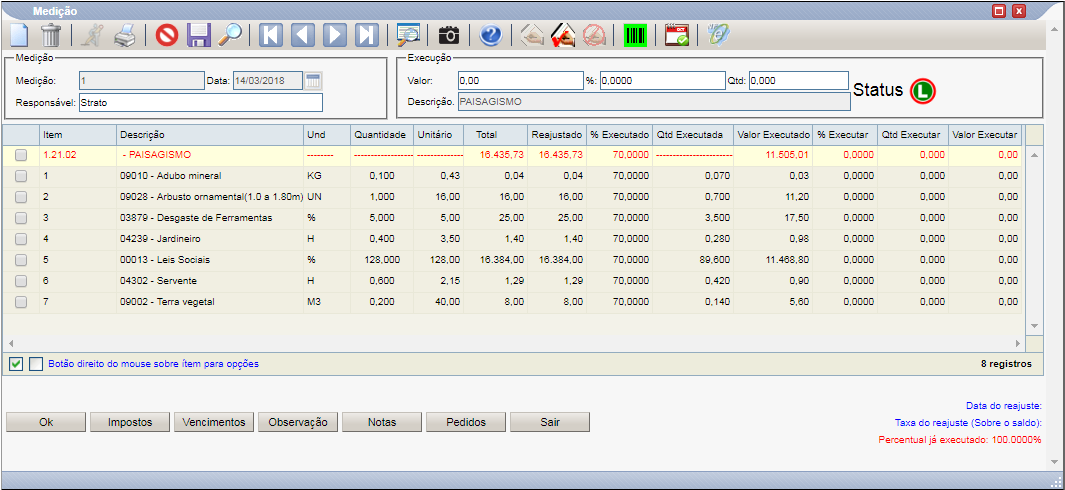Screen dimensions: 1065x490
Task: Tick checkbox for Adubo mineral row
Action: (x=21, y=176)
